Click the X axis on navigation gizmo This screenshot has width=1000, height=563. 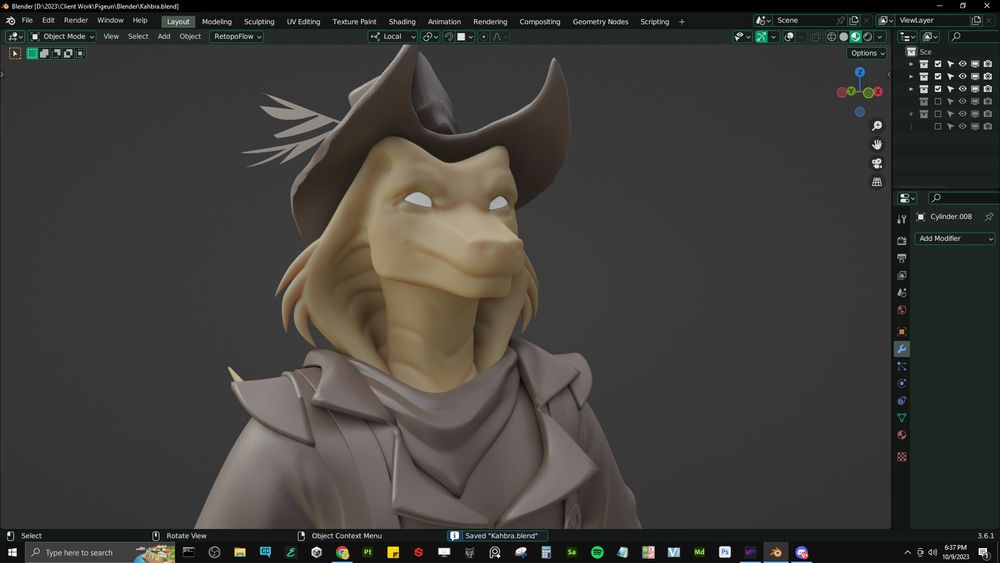point(878,92)
